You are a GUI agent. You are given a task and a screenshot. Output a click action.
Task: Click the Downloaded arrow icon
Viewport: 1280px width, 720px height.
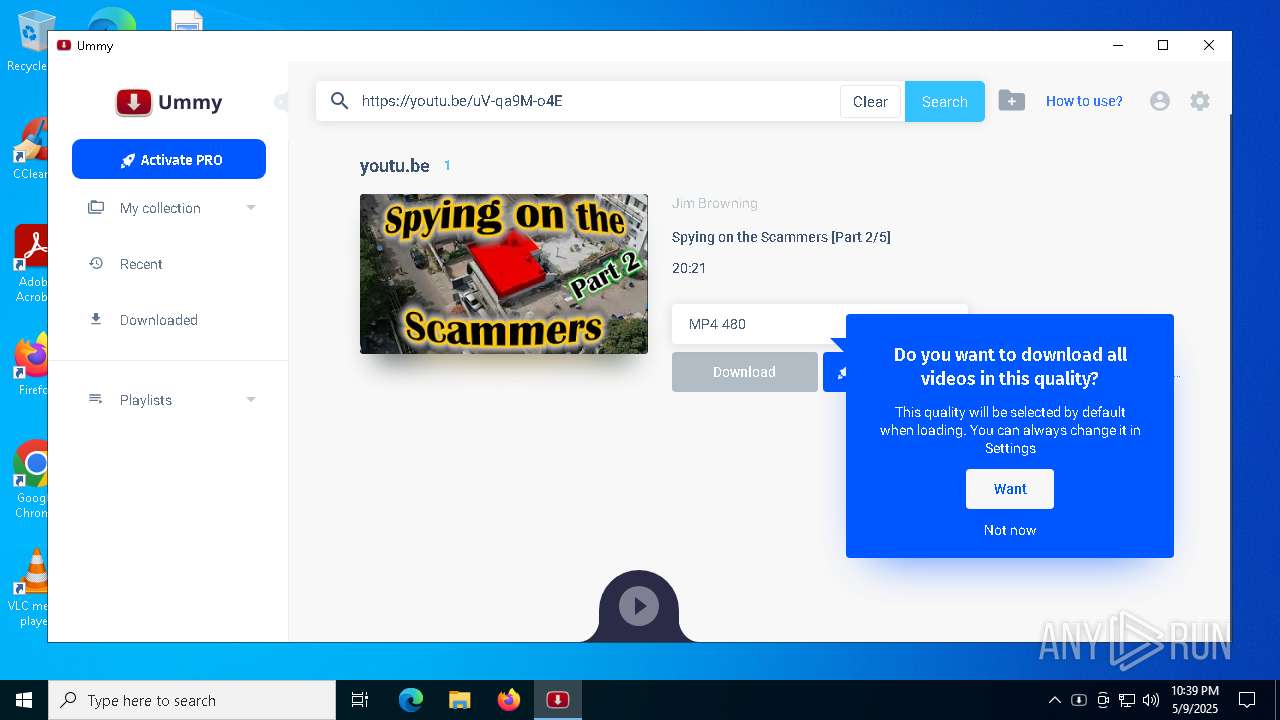coord(96,320)
